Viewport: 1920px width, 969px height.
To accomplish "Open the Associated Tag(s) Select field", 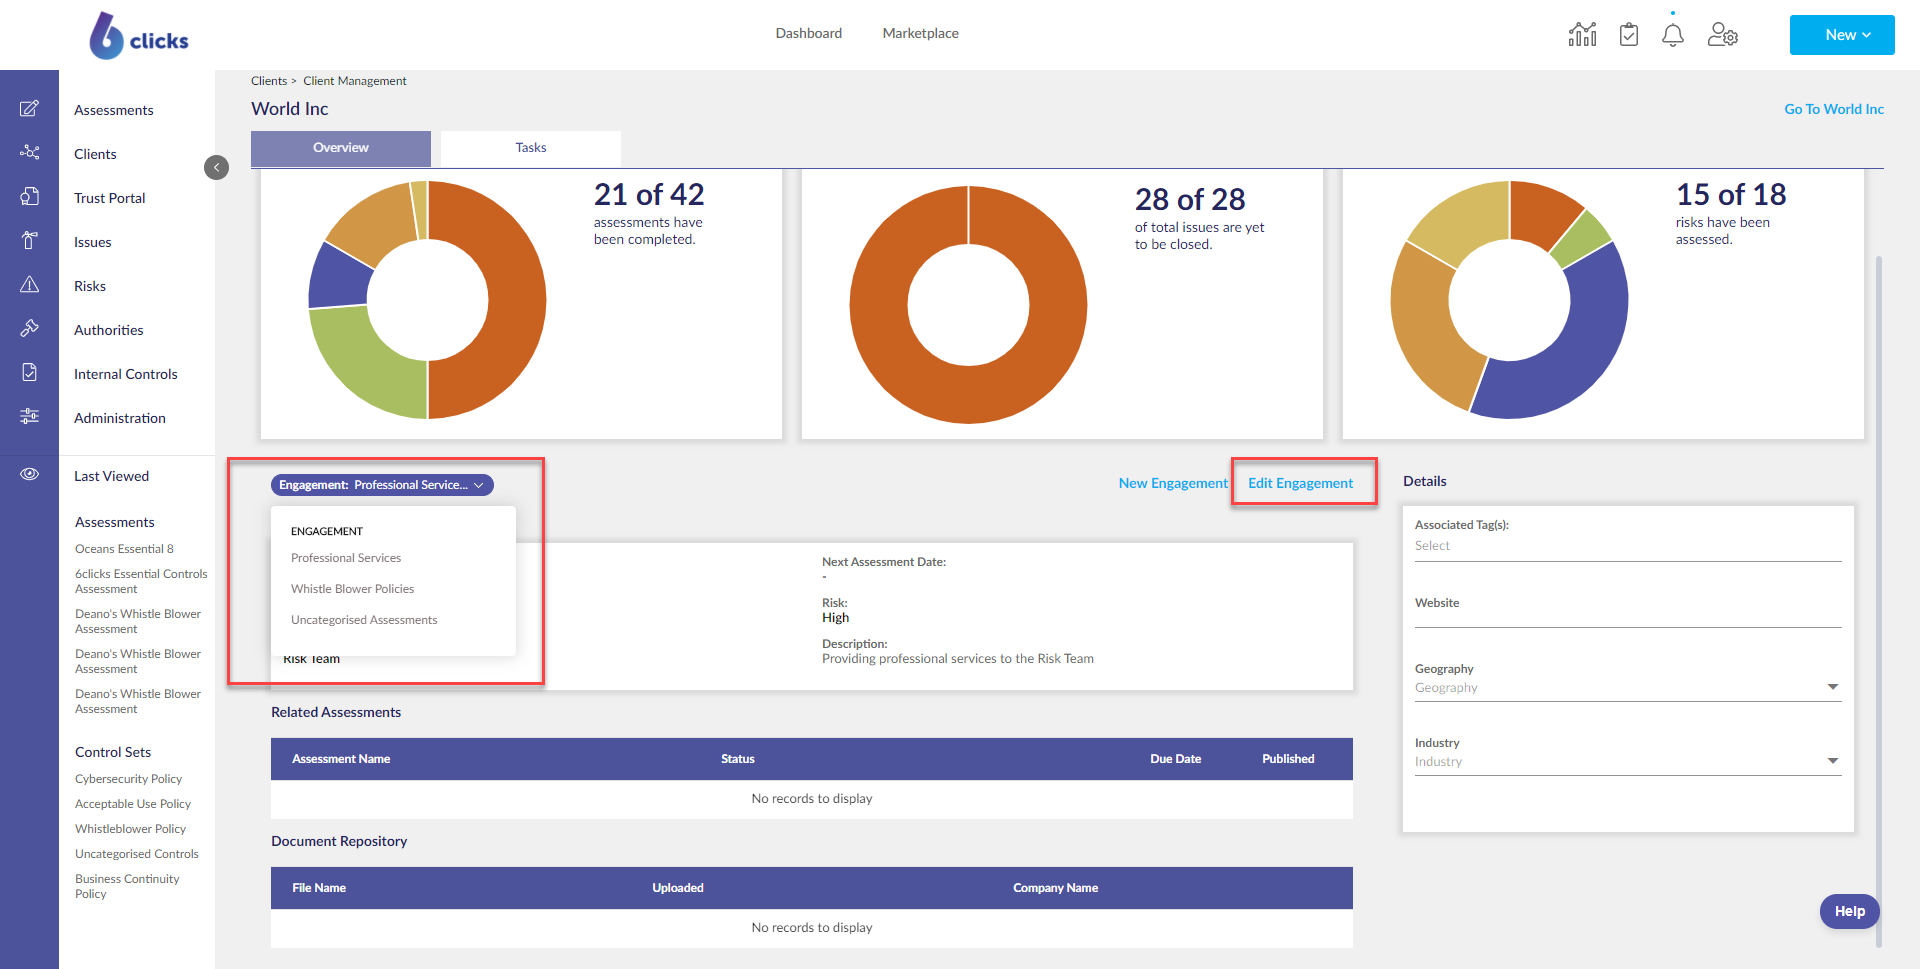I will click(1628, 546).
